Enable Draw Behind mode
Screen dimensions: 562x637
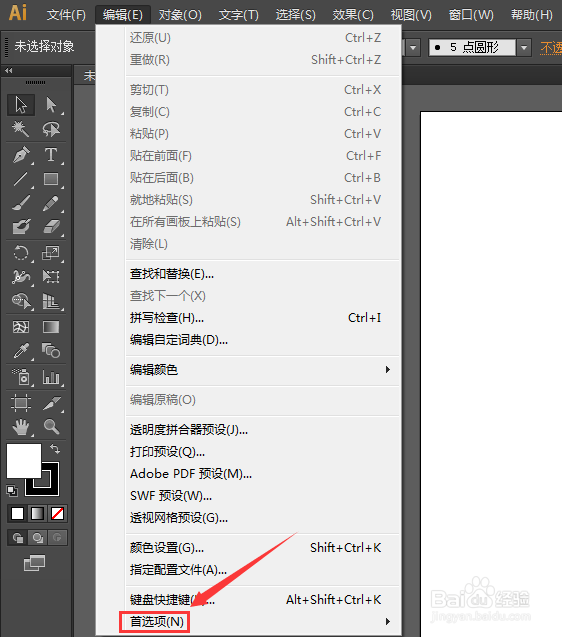coord(37,538)
